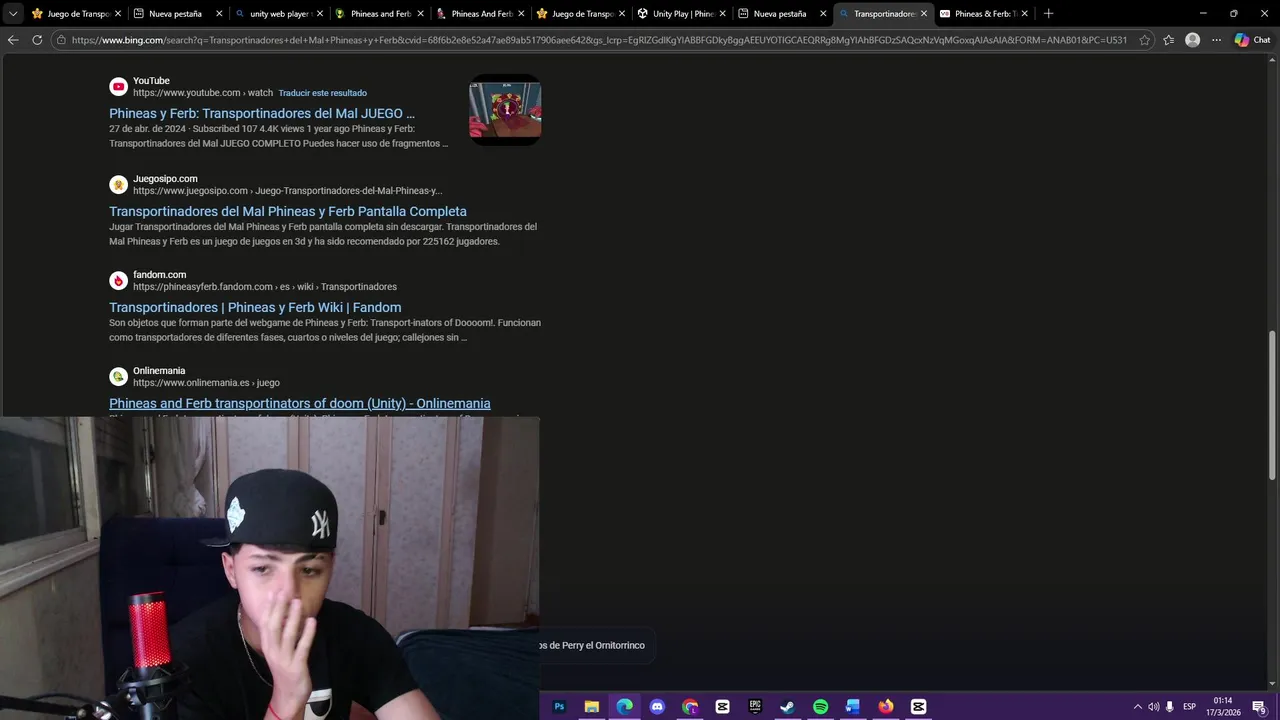Launch Firefox from the taskbar
This screenshot has height=720, width=1280.
pos(886,707)
